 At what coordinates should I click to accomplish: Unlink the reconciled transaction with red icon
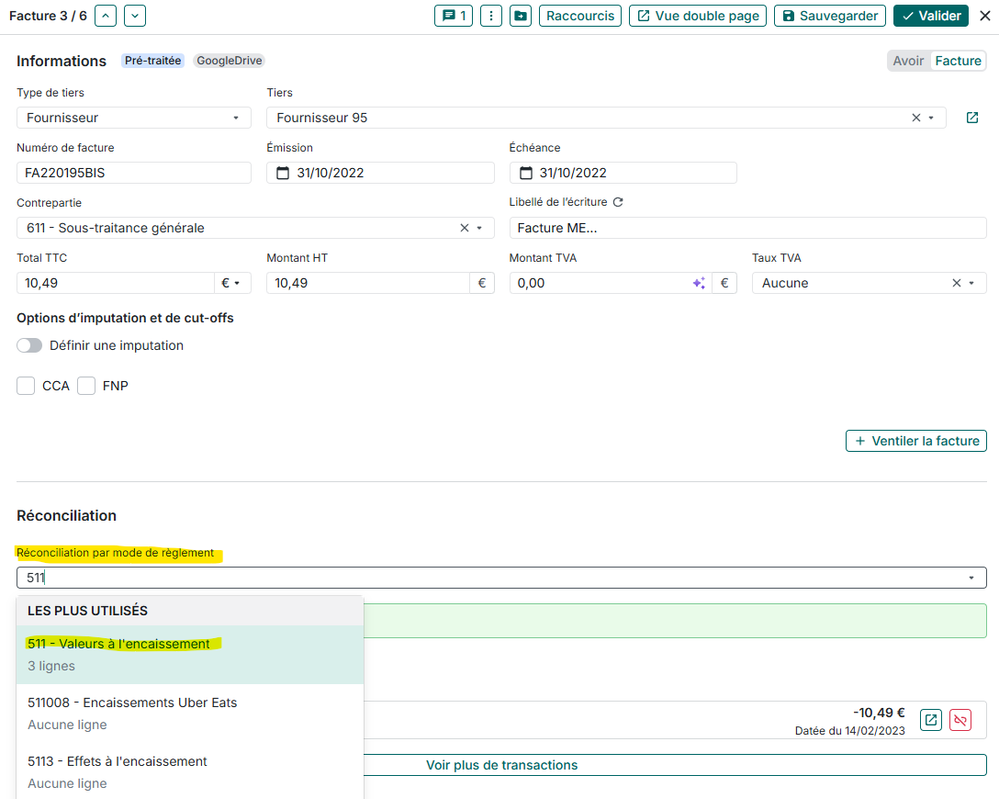click(960, 720)
